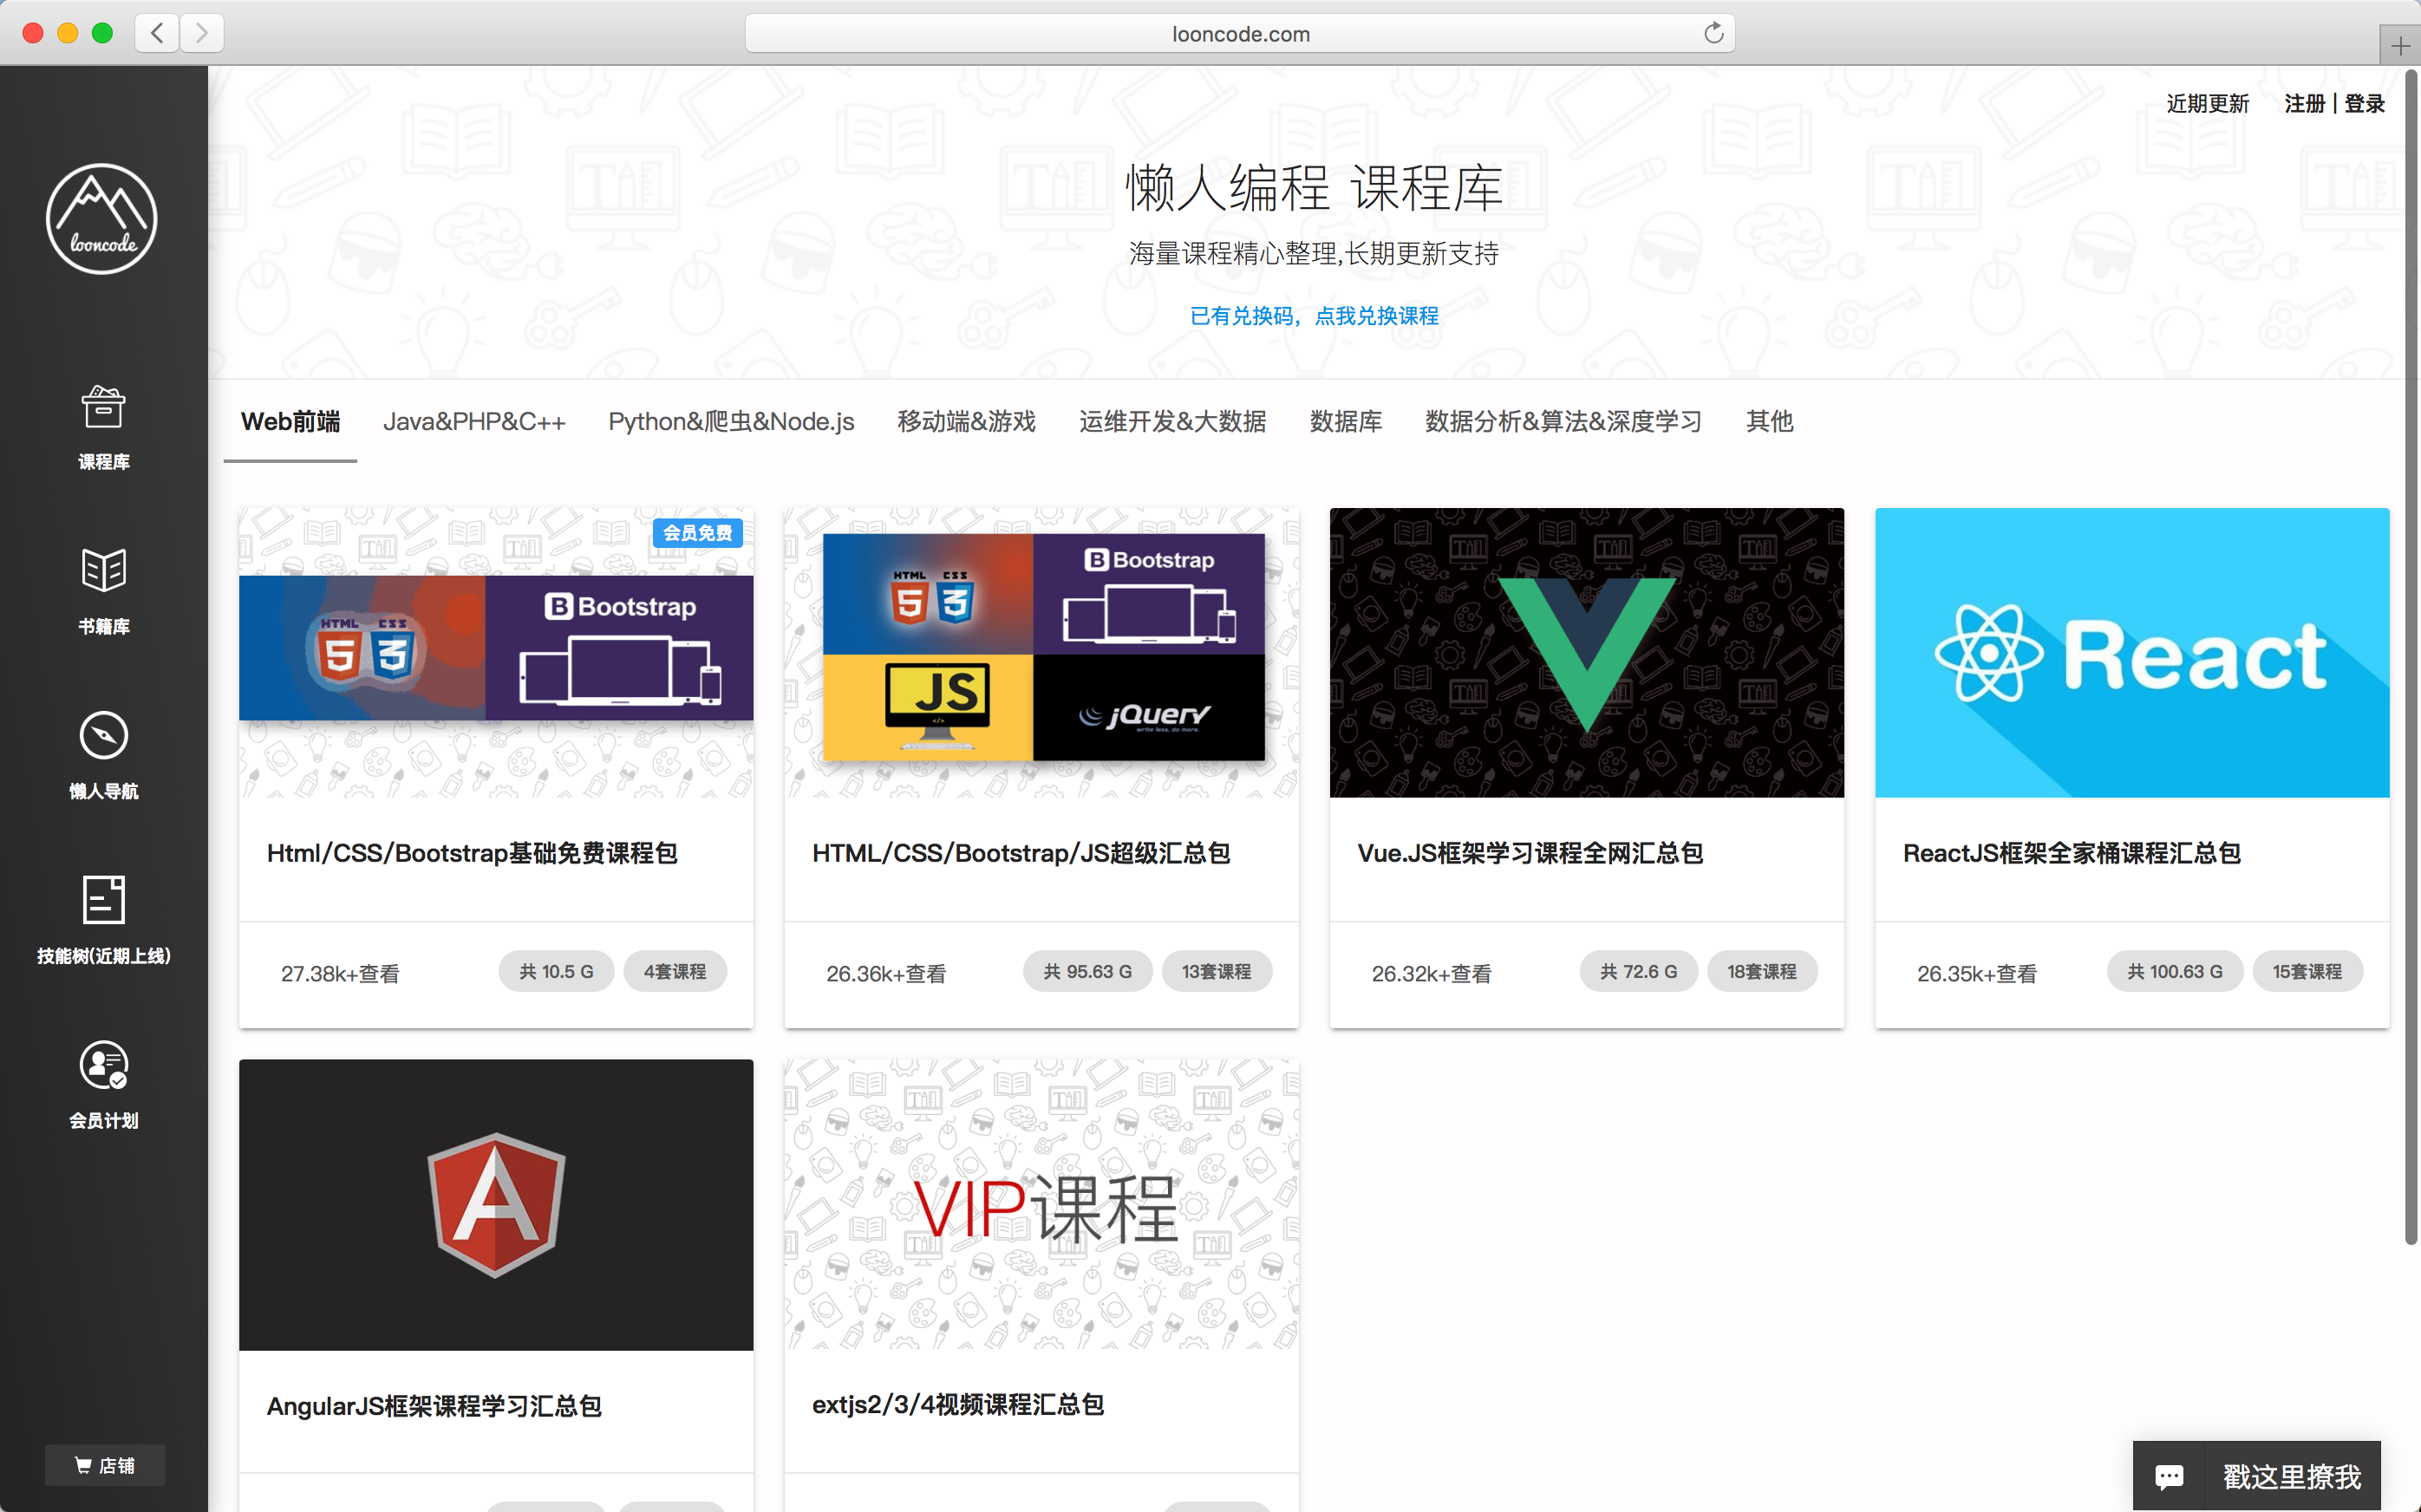Go back with browser back arrow
The height and width of the screenshot is (1512, 2421).
[x=157, y=33]
